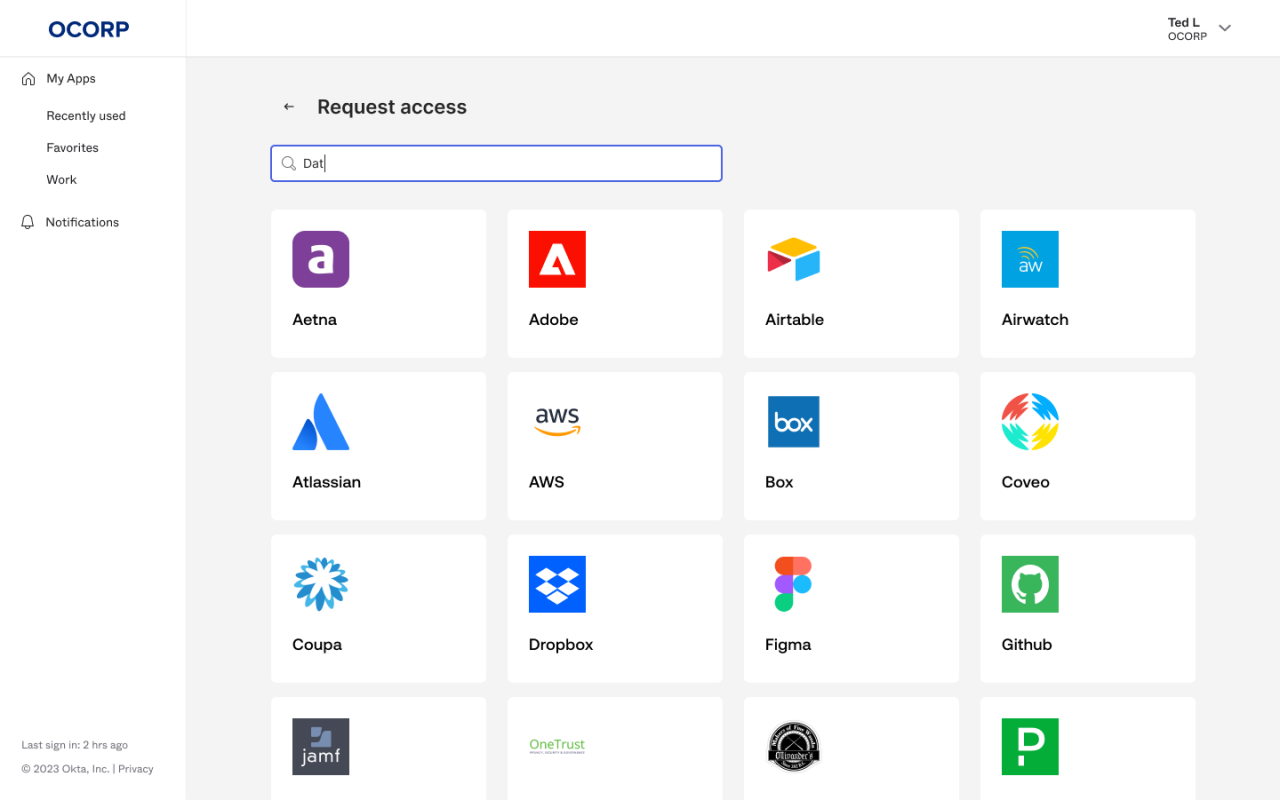
Task: Click the Privacy link in footer
Action: tap(136, 769)
